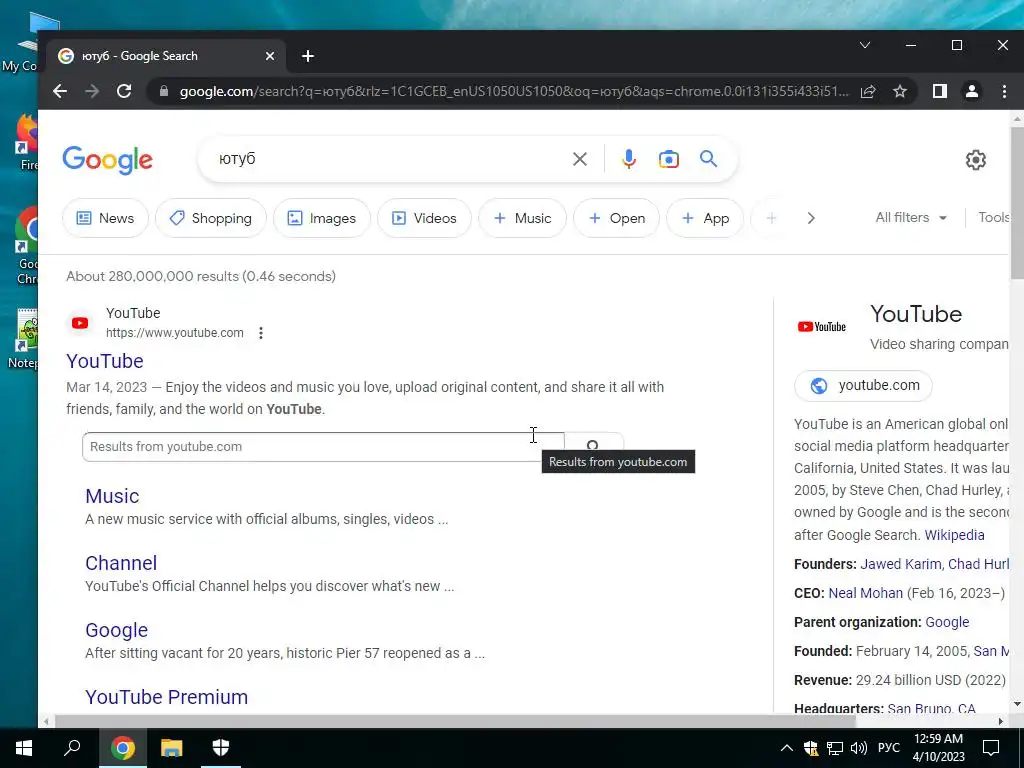Open the YouTube result title link

tap(104, 361)
